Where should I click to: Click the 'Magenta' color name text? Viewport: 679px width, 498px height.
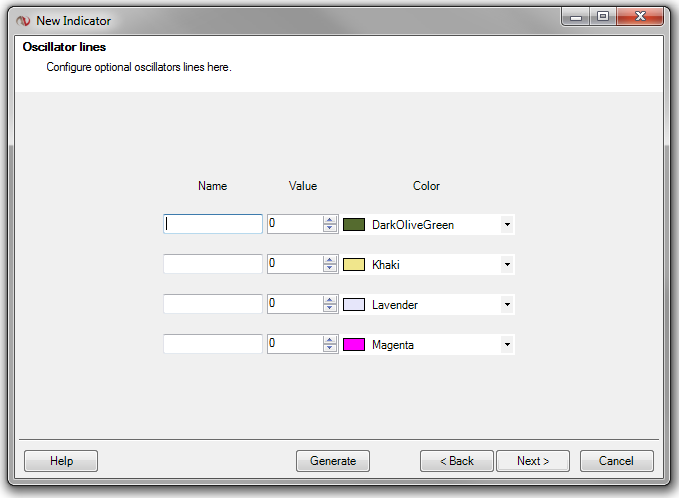click(393, 345)
